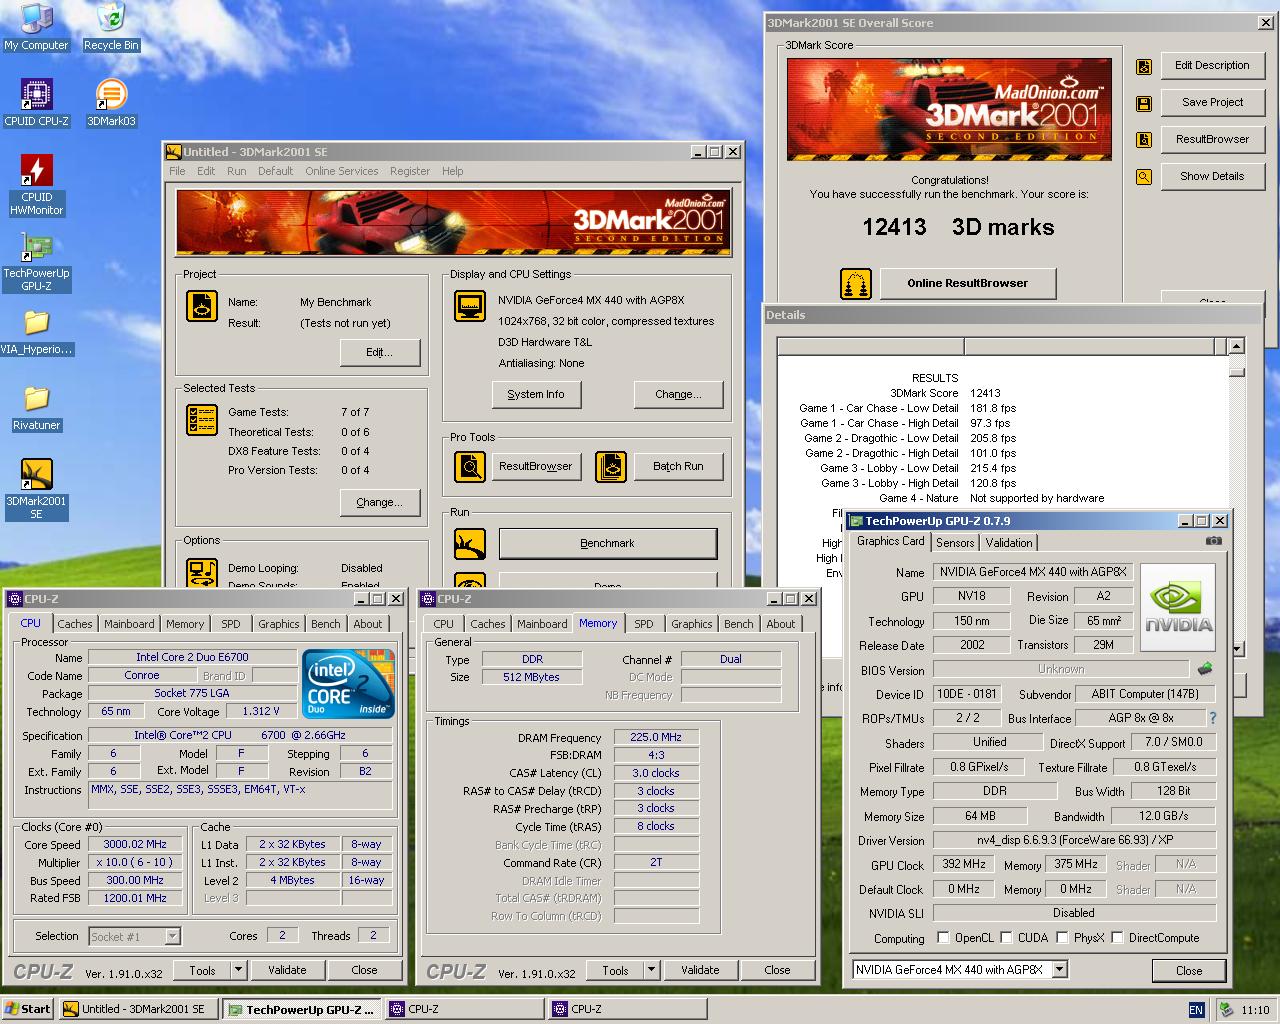Click Edit button in Project section
The width and height of the screenshot is (1280, 1024).
click(379, 353)
